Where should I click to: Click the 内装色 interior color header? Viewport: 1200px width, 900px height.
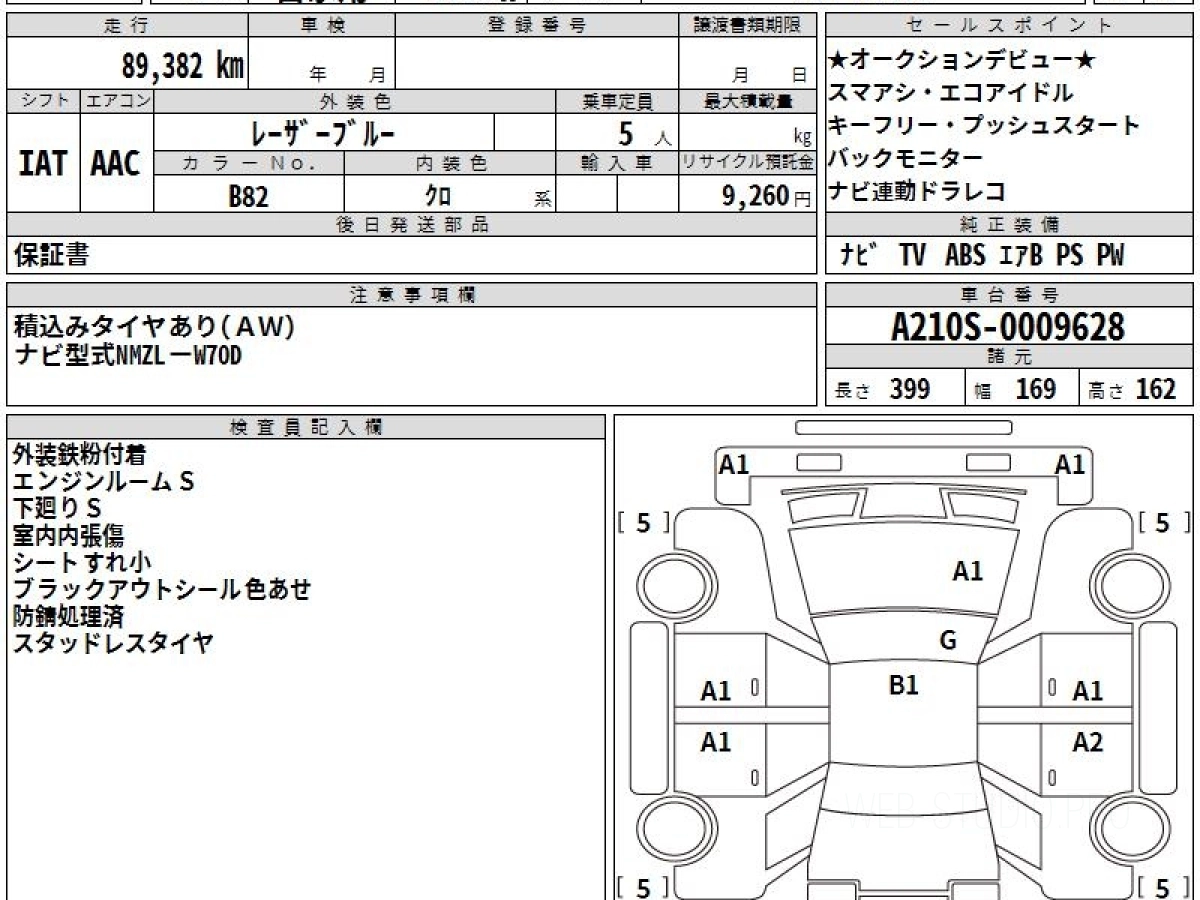[450, 164]
